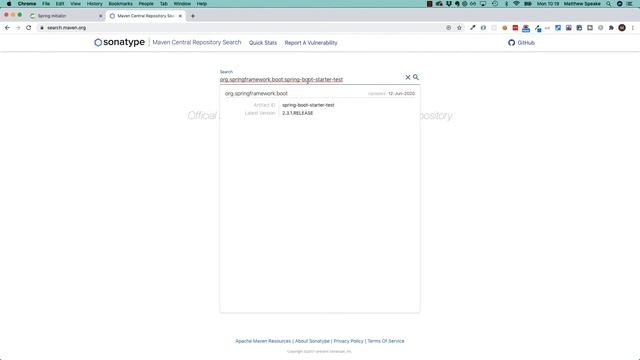
Task: Open the GitHub link in the header
Action: pos(521,42)
